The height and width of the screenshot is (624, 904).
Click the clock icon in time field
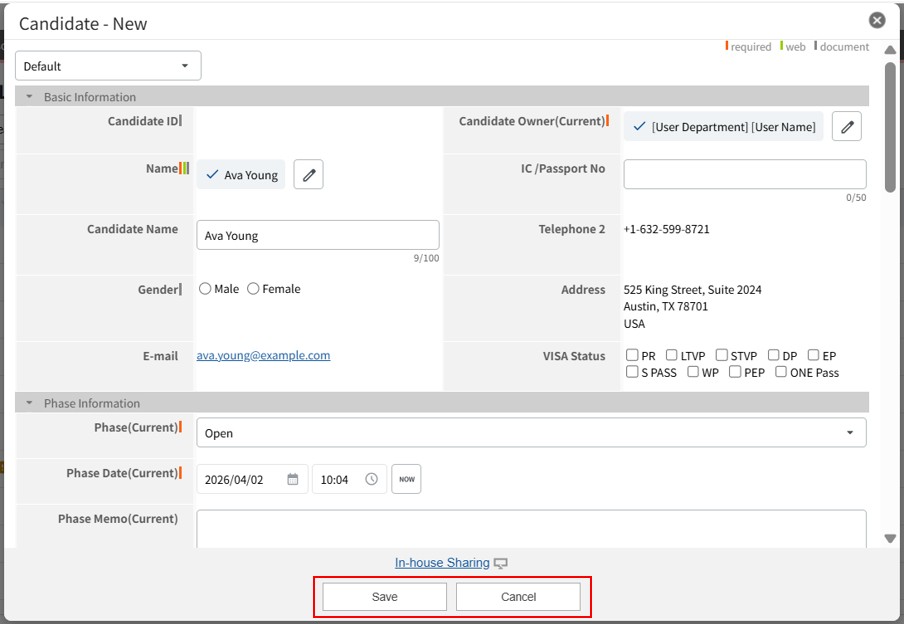click(x=371, y=479)
